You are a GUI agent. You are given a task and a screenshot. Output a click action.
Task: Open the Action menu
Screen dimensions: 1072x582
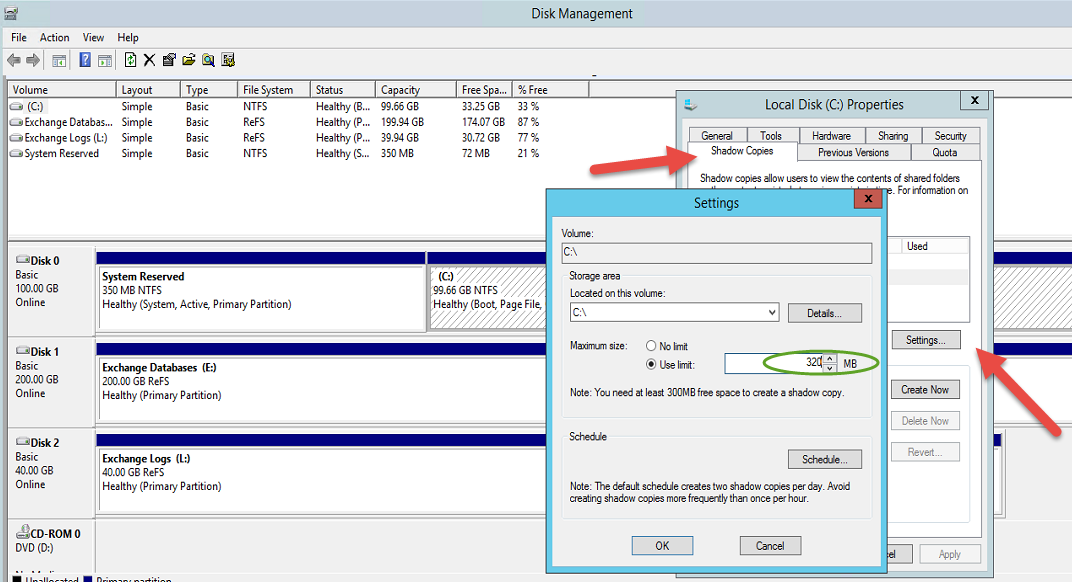click(54, 38)
